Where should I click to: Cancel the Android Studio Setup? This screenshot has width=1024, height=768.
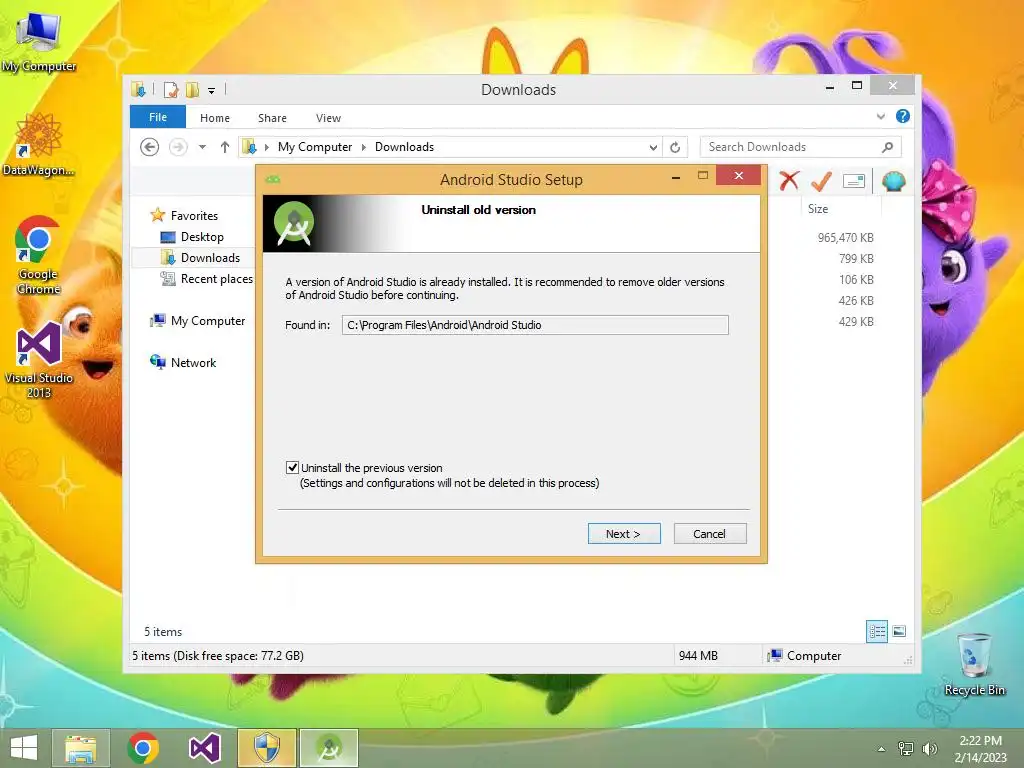[x=710, y=534]
